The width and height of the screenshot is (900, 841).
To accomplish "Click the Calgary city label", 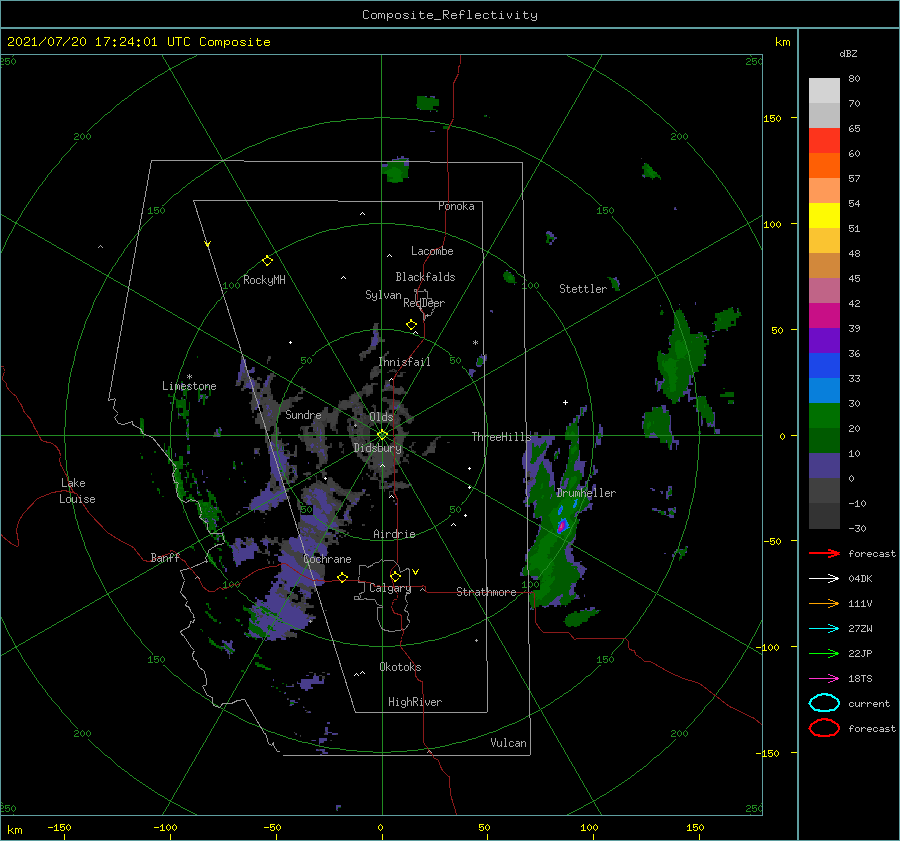I will pyautogui.click(x=390, y=588).
